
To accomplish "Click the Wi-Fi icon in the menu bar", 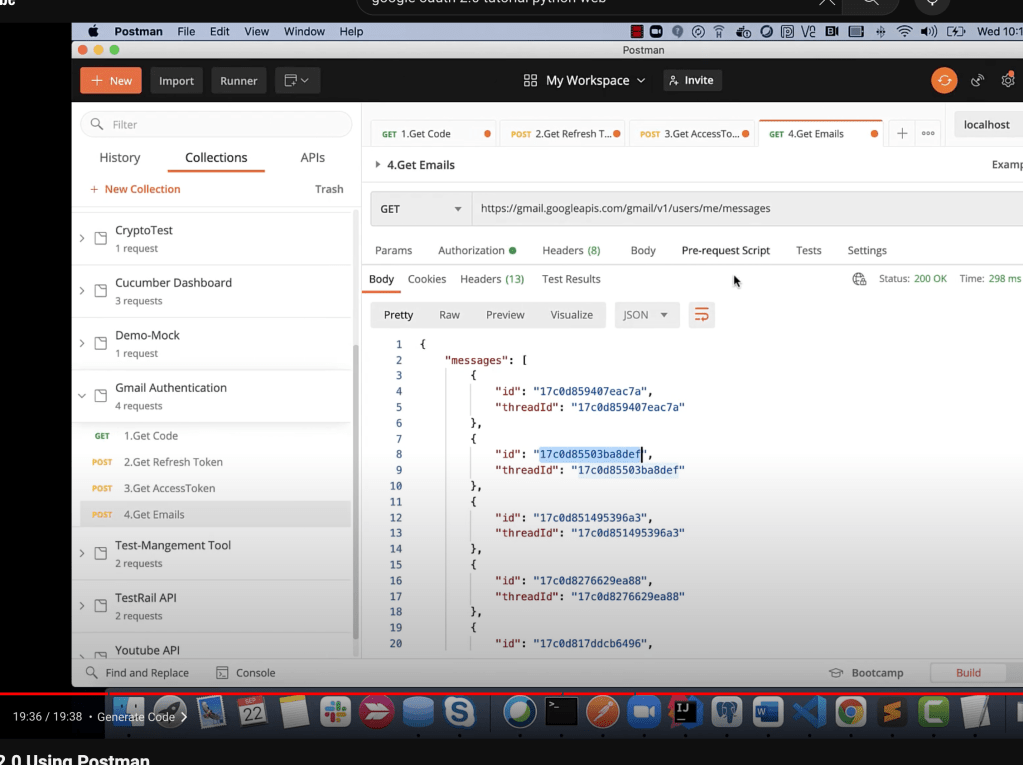I will (x=904, y=31).
